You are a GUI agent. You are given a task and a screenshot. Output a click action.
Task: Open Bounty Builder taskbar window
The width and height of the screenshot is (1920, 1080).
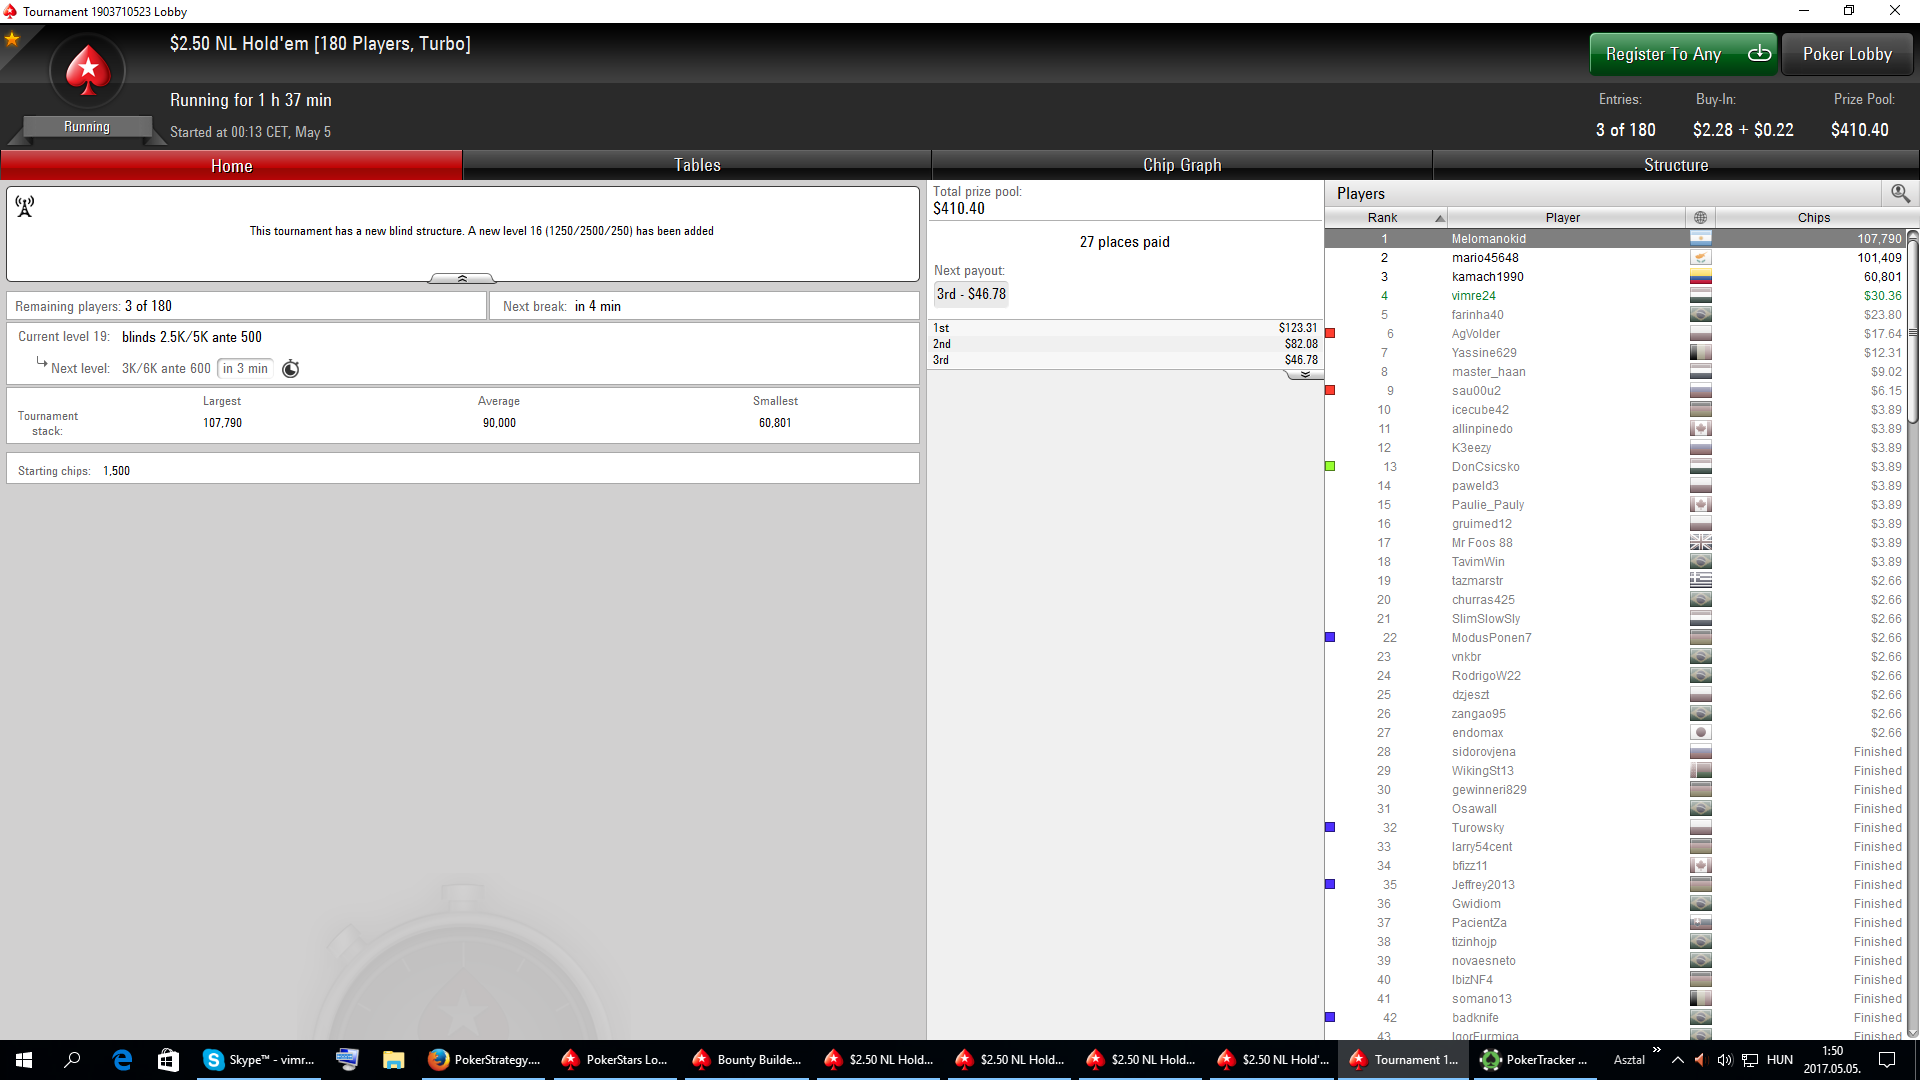click(x=747, y=1060)
